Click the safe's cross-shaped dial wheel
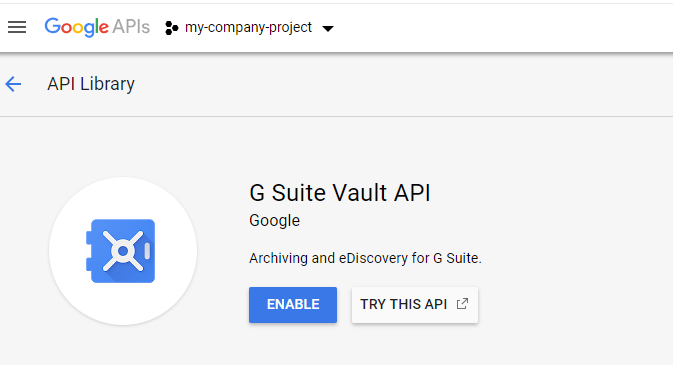The width and height of the screenshot is (673, 377). pyautogui.click(x=123, y=251)
